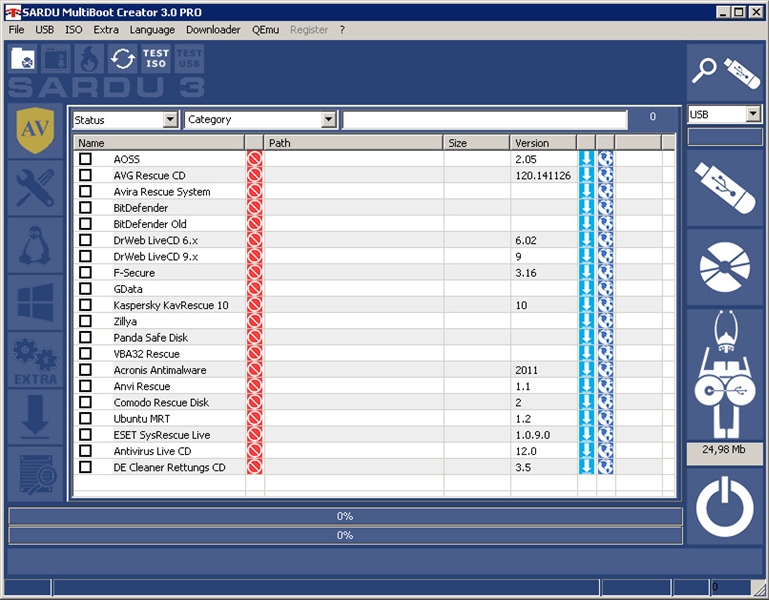
Task: Open the File menu
Action: pos(16,29)
